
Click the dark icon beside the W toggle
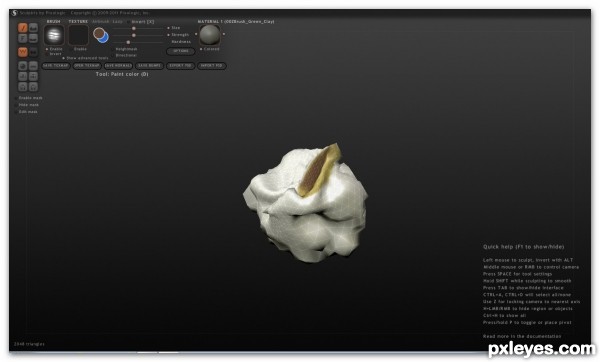(x=33, y=51)
